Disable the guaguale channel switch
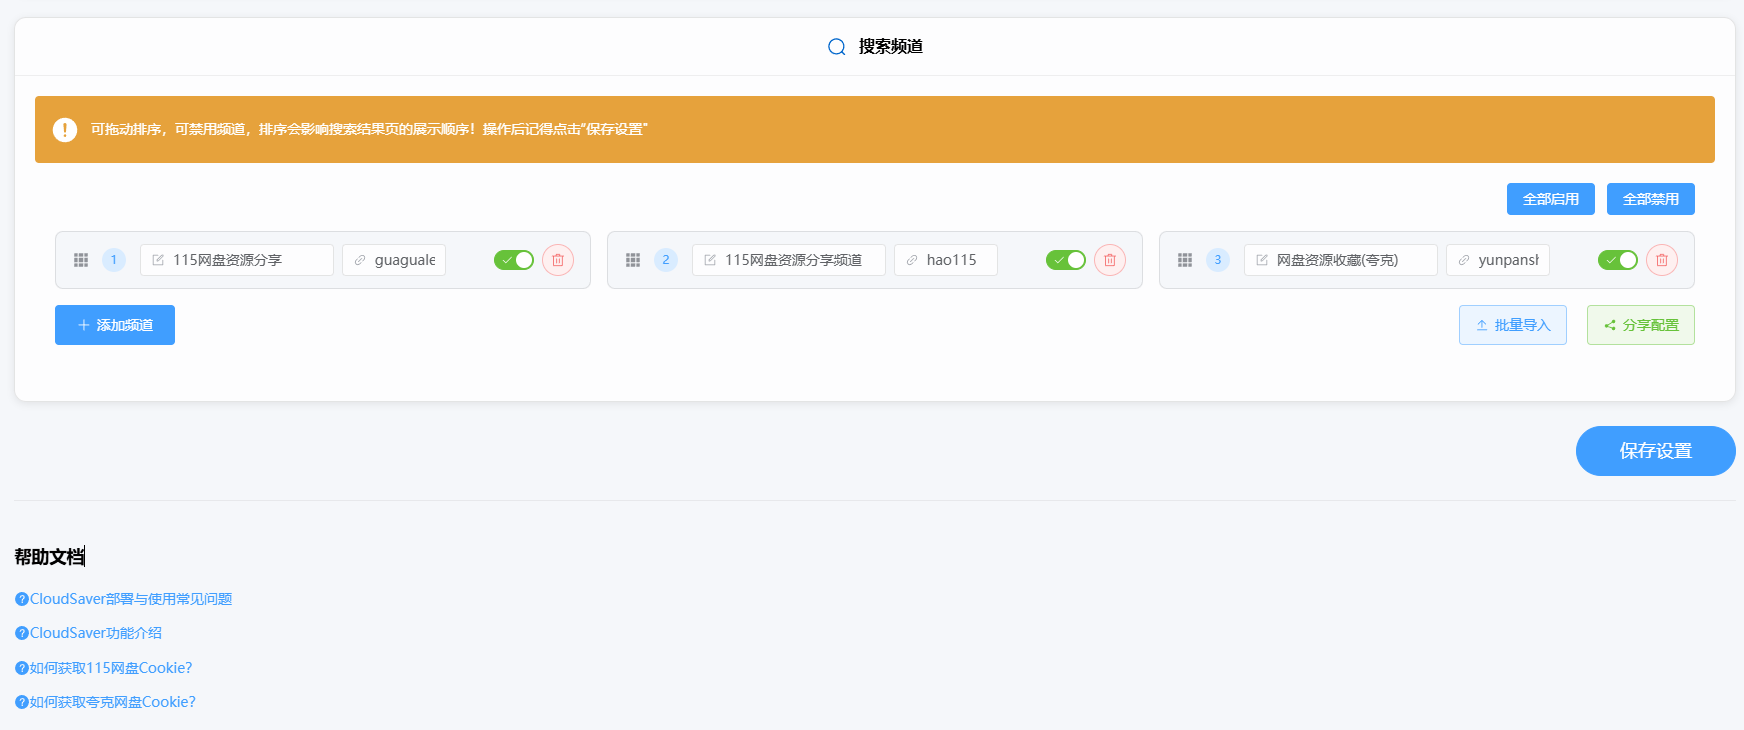 tap(514, 260)
